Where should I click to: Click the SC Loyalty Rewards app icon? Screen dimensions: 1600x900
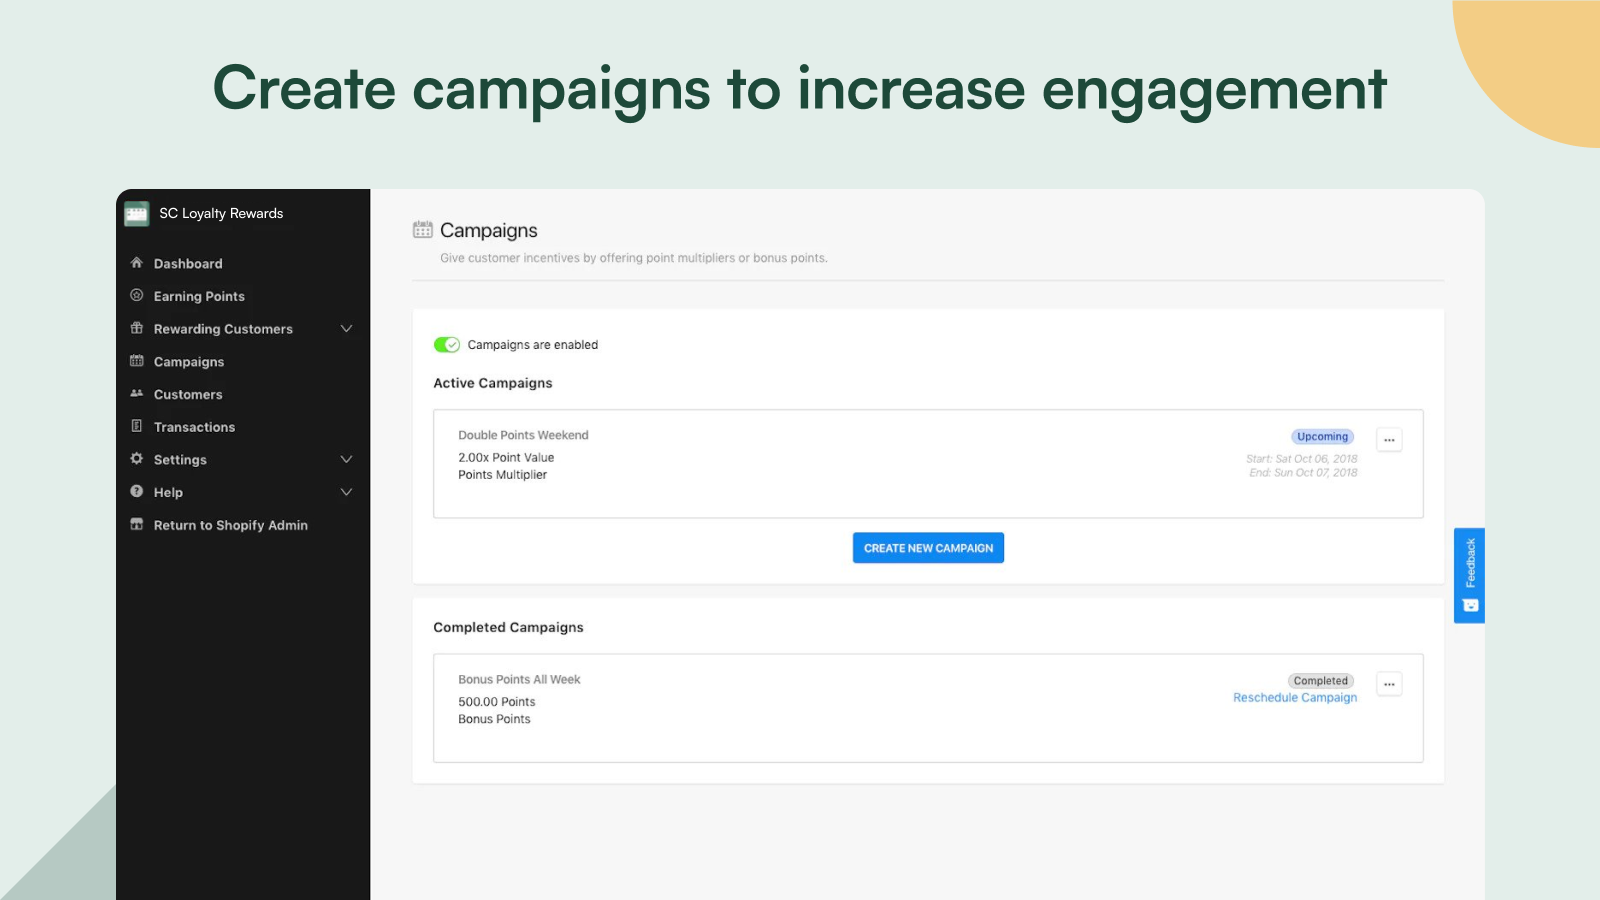pyautogui.click(x=137, y=213)
